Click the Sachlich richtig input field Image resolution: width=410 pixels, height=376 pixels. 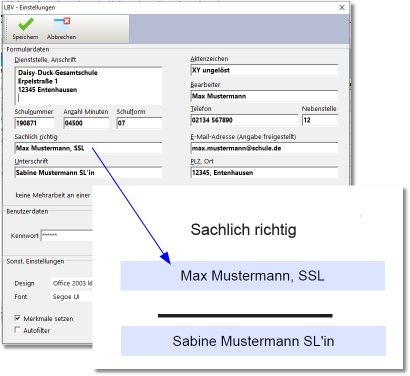click(88, 148)
